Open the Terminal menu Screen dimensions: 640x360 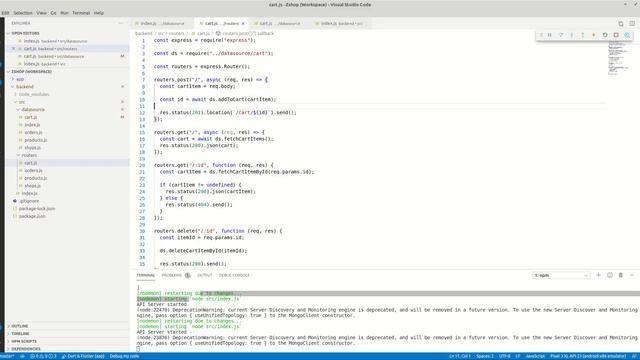pos(81,13)
